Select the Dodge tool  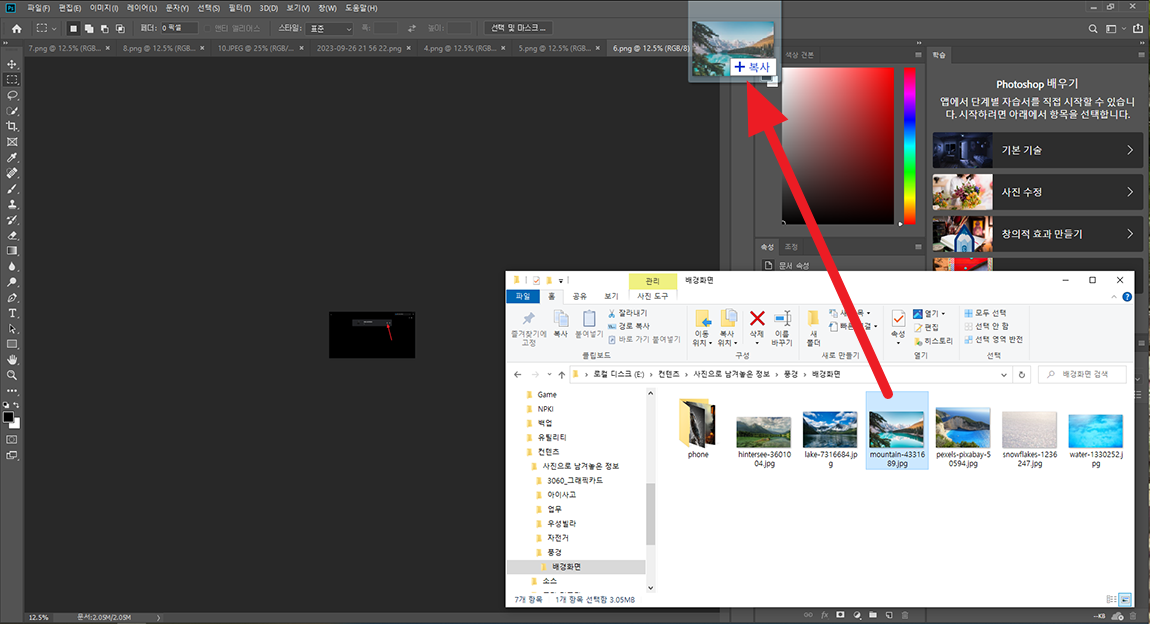coord(12,282)
